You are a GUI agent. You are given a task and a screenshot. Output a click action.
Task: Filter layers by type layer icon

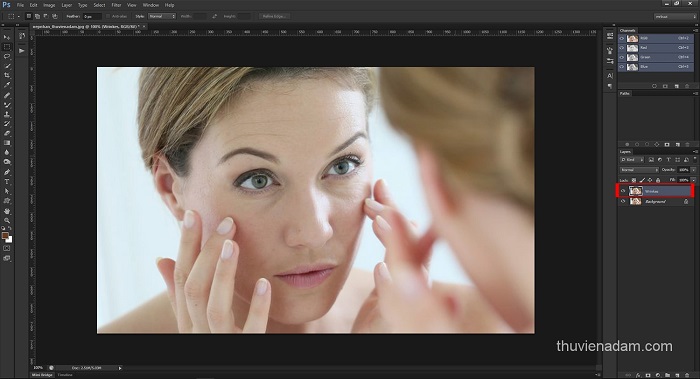click(669, 160)
